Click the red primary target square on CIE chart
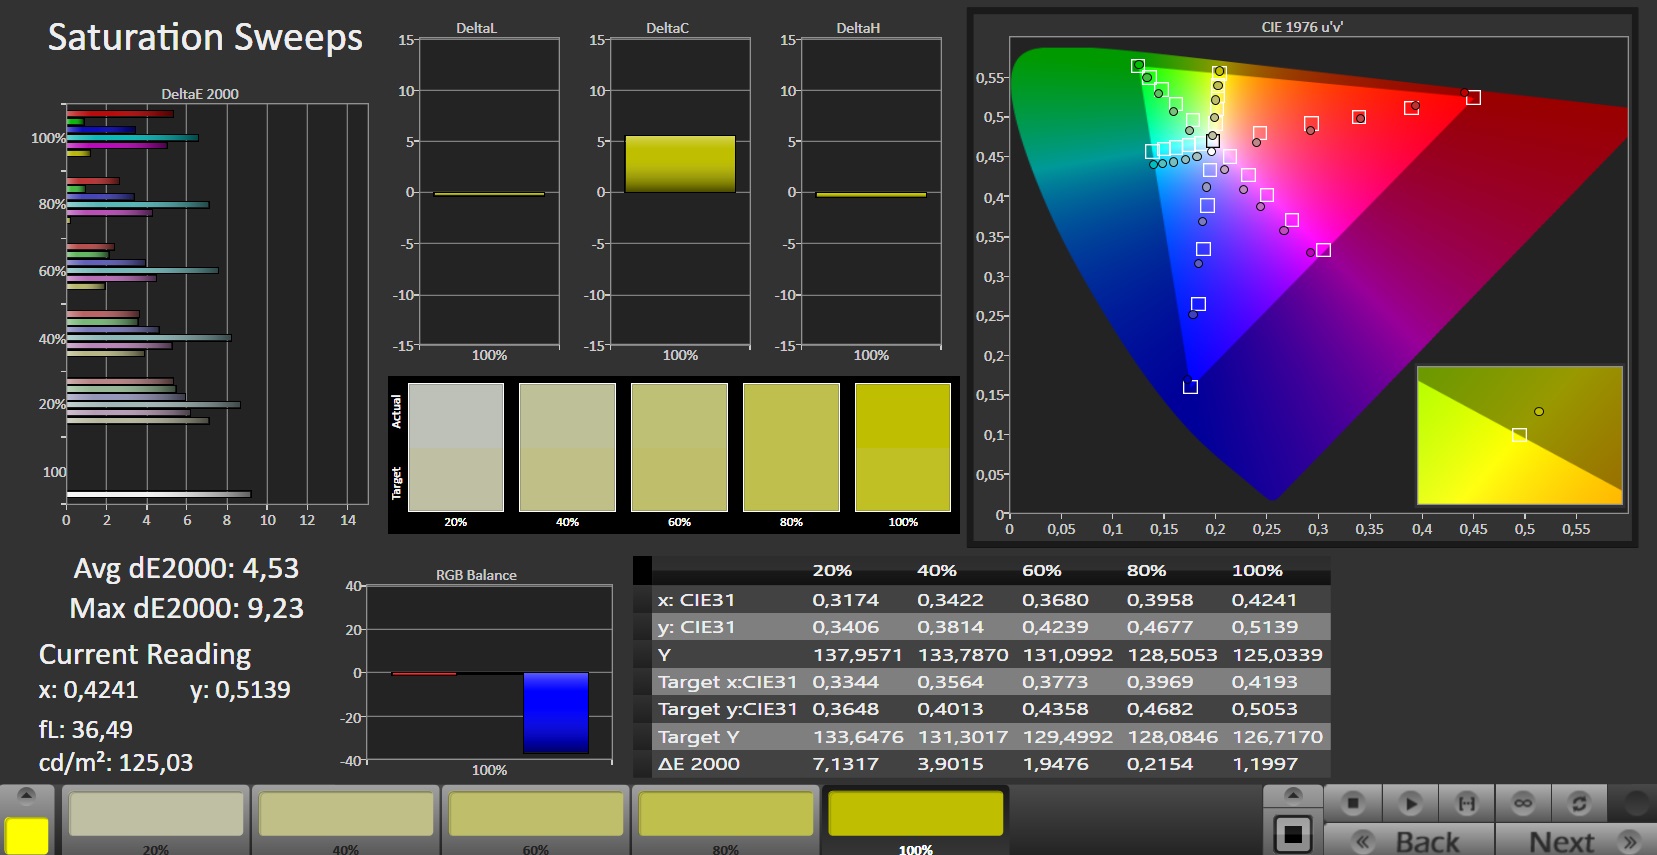Image resolution: width=1657 pixels, height=855 pixels. tap(1473, 97)
